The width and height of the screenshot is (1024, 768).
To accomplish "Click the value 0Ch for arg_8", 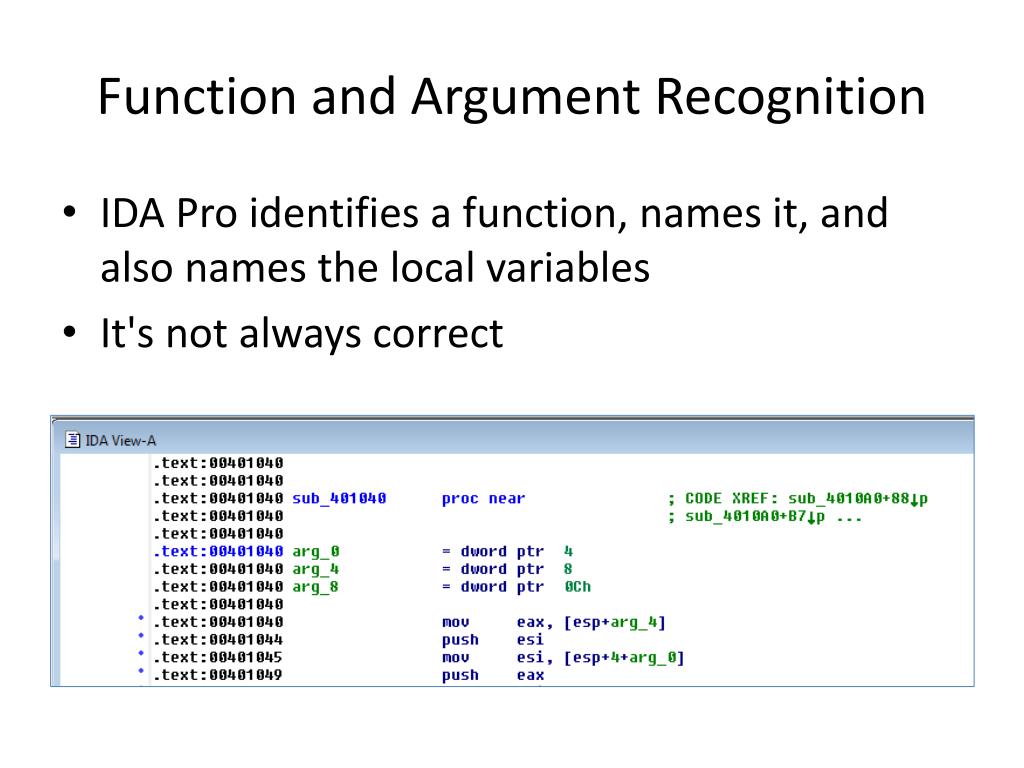I will coord(577,586).
